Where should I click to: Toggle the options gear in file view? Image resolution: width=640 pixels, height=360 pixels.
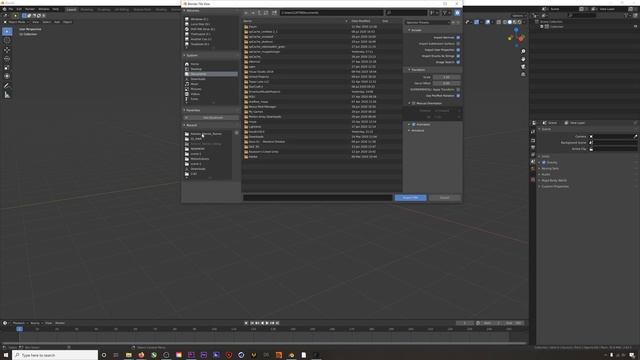point(457,13)
